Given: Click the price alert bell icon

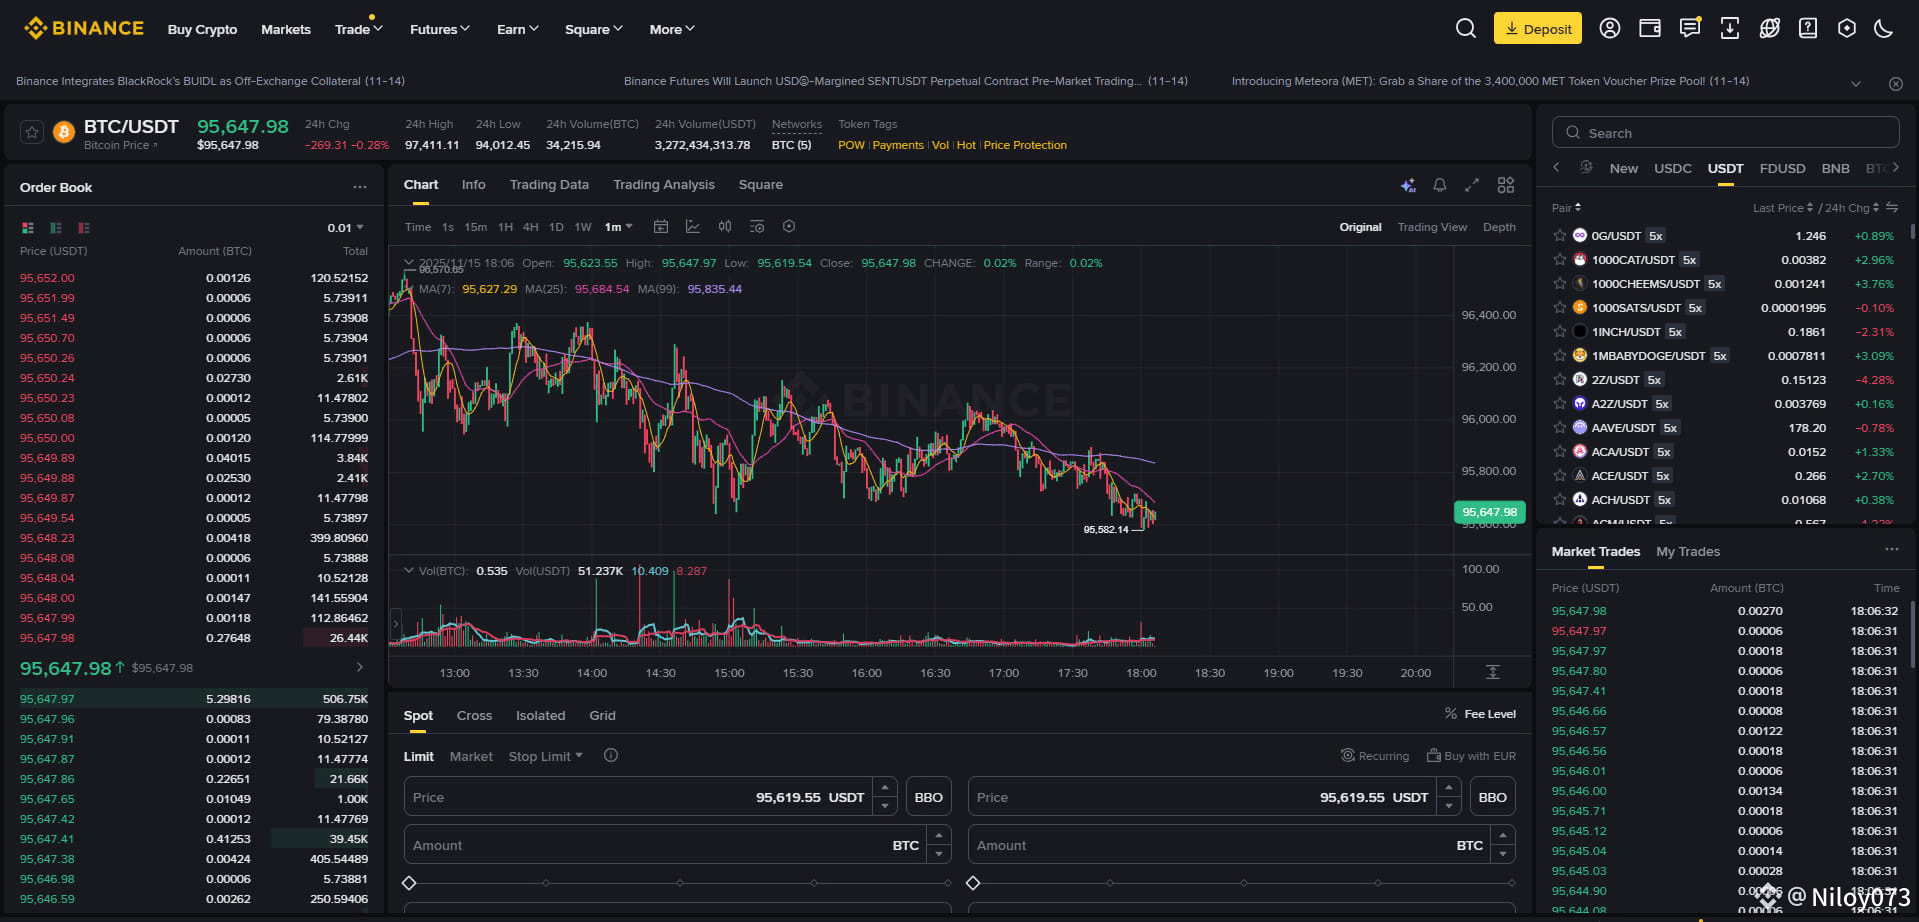Looking at the screenshot, I should pos(1439,185).
